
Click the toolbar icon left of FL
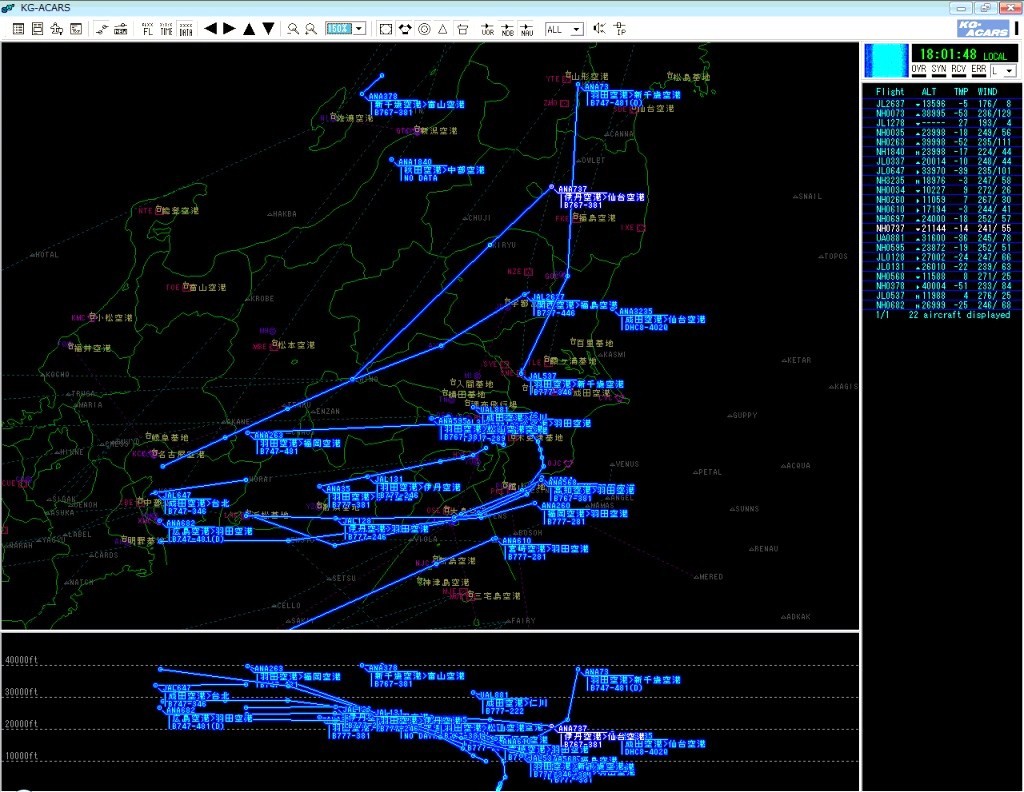(x=120, y=29)
